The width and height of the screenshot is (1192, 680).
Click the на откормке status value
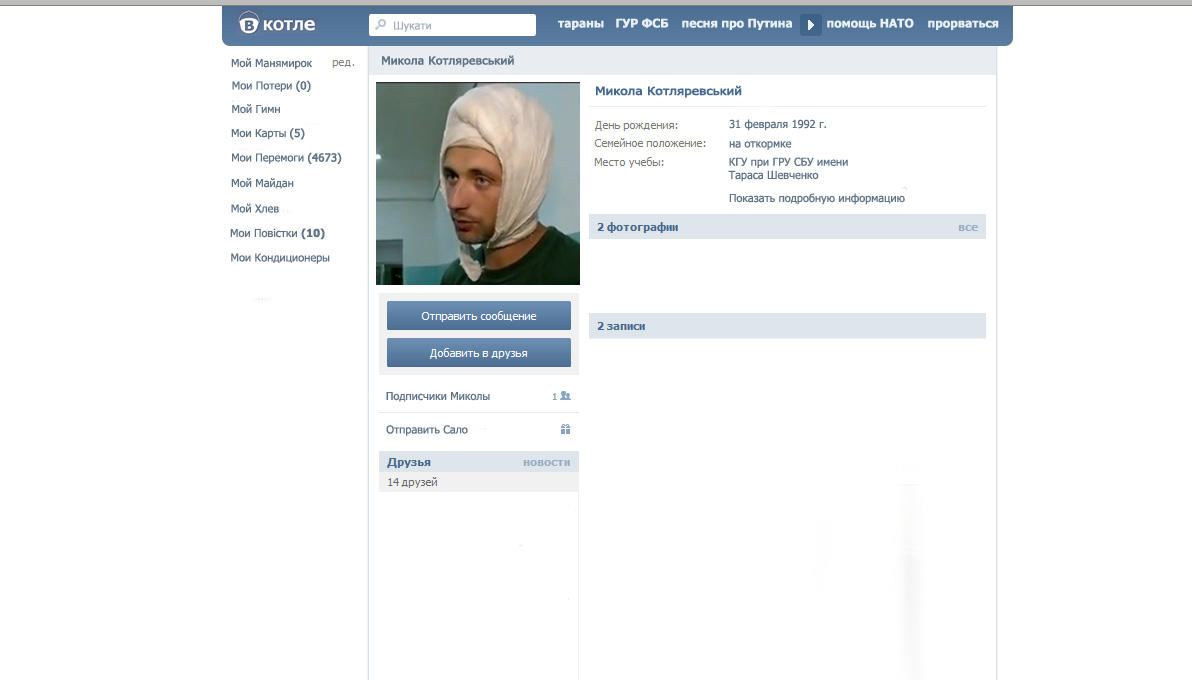[760, 144]
